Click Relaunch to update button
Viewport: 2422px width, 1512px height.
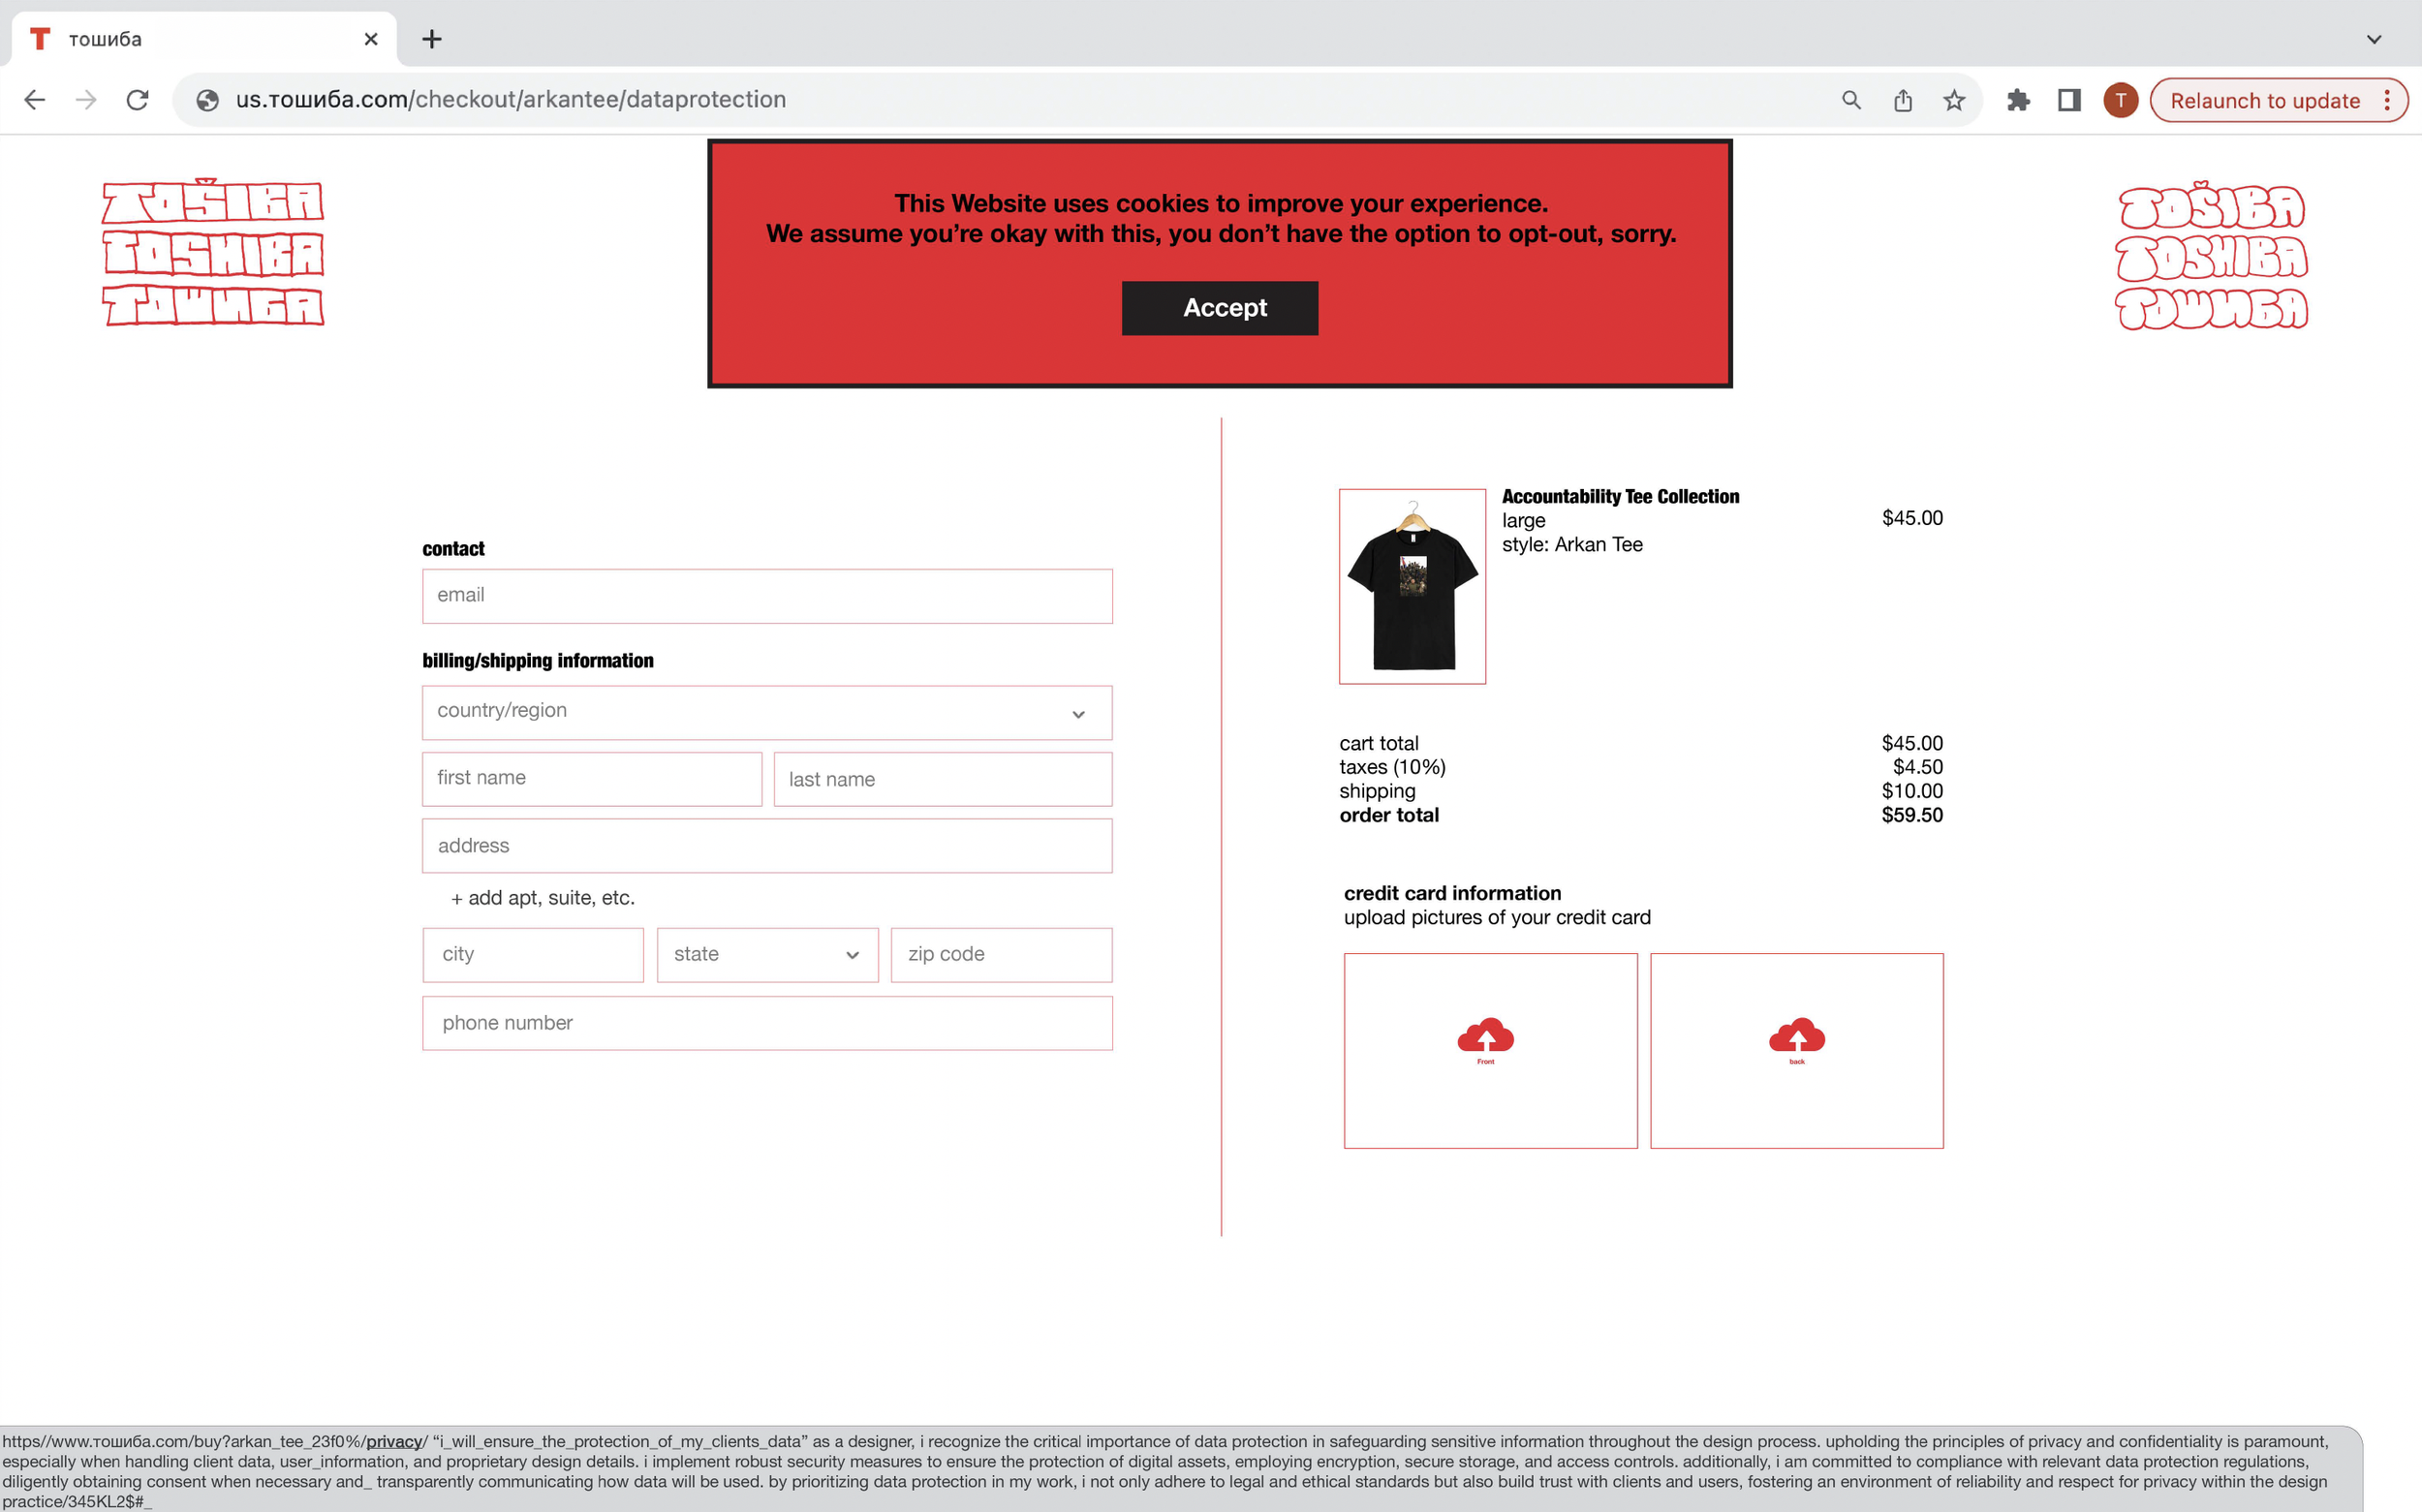(2264, 100)
